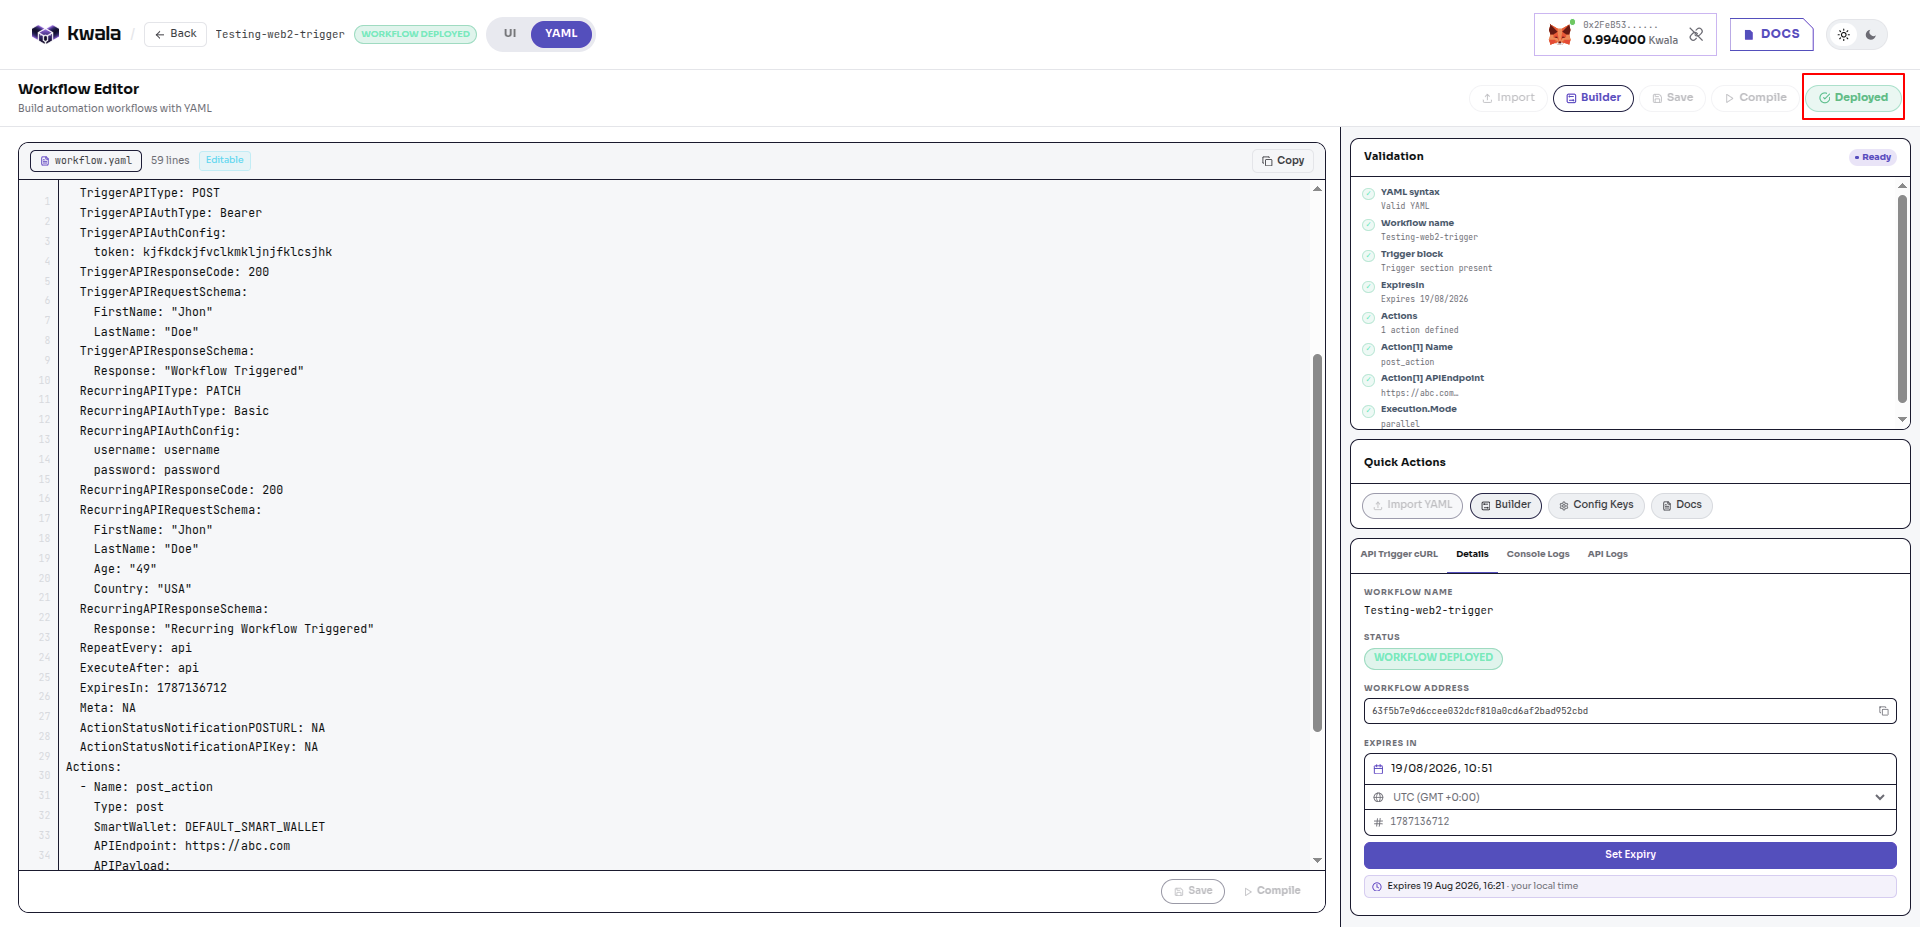Click the 'TriggerAPIType: POST' line
Screen dimensions: 1920x927
point(150,193)
